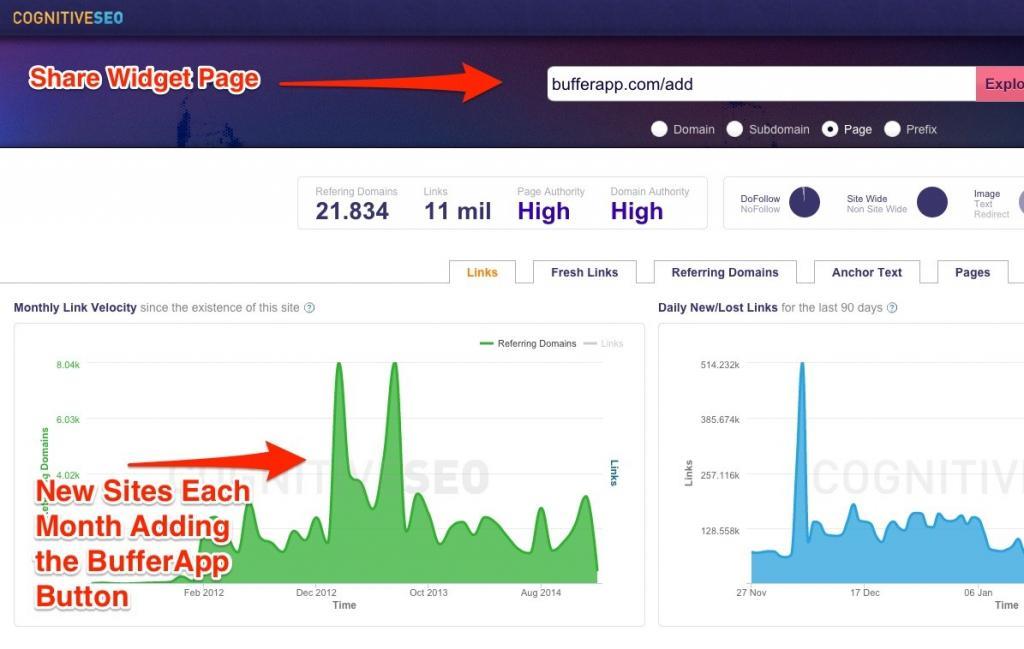Screen dimensions: 1024x649
Task: Click the 257.116k axis value
Action: click(x=720, y=475)
